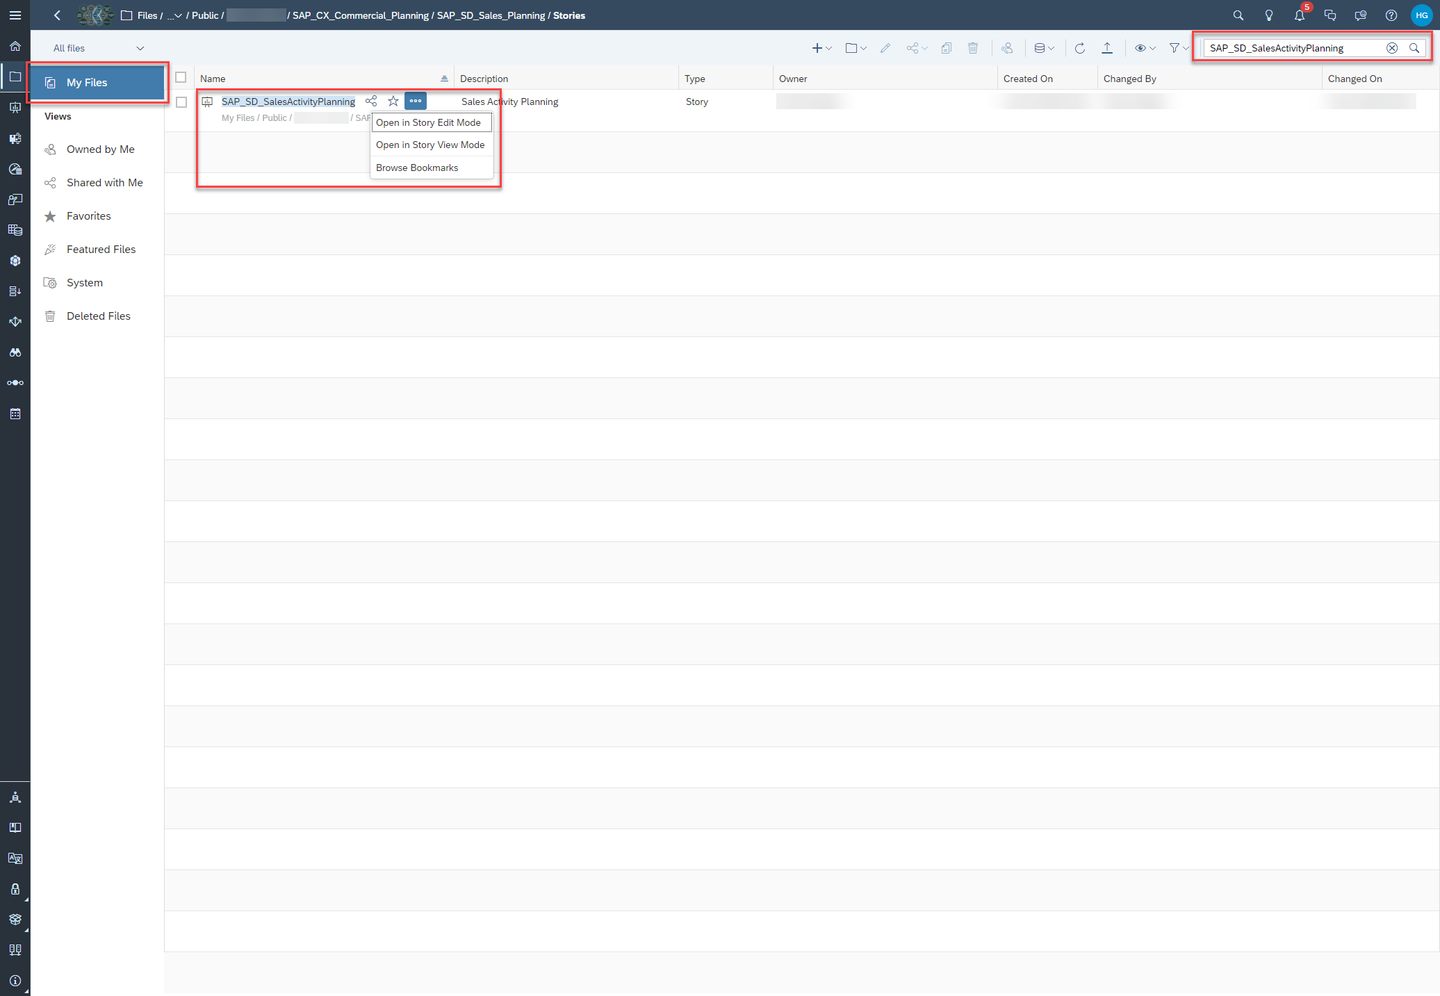Select the SAP_SD_SalesActivityPlanning row checkbox
This screenshot has width=1440, height=996.
(x=181, y=102)
